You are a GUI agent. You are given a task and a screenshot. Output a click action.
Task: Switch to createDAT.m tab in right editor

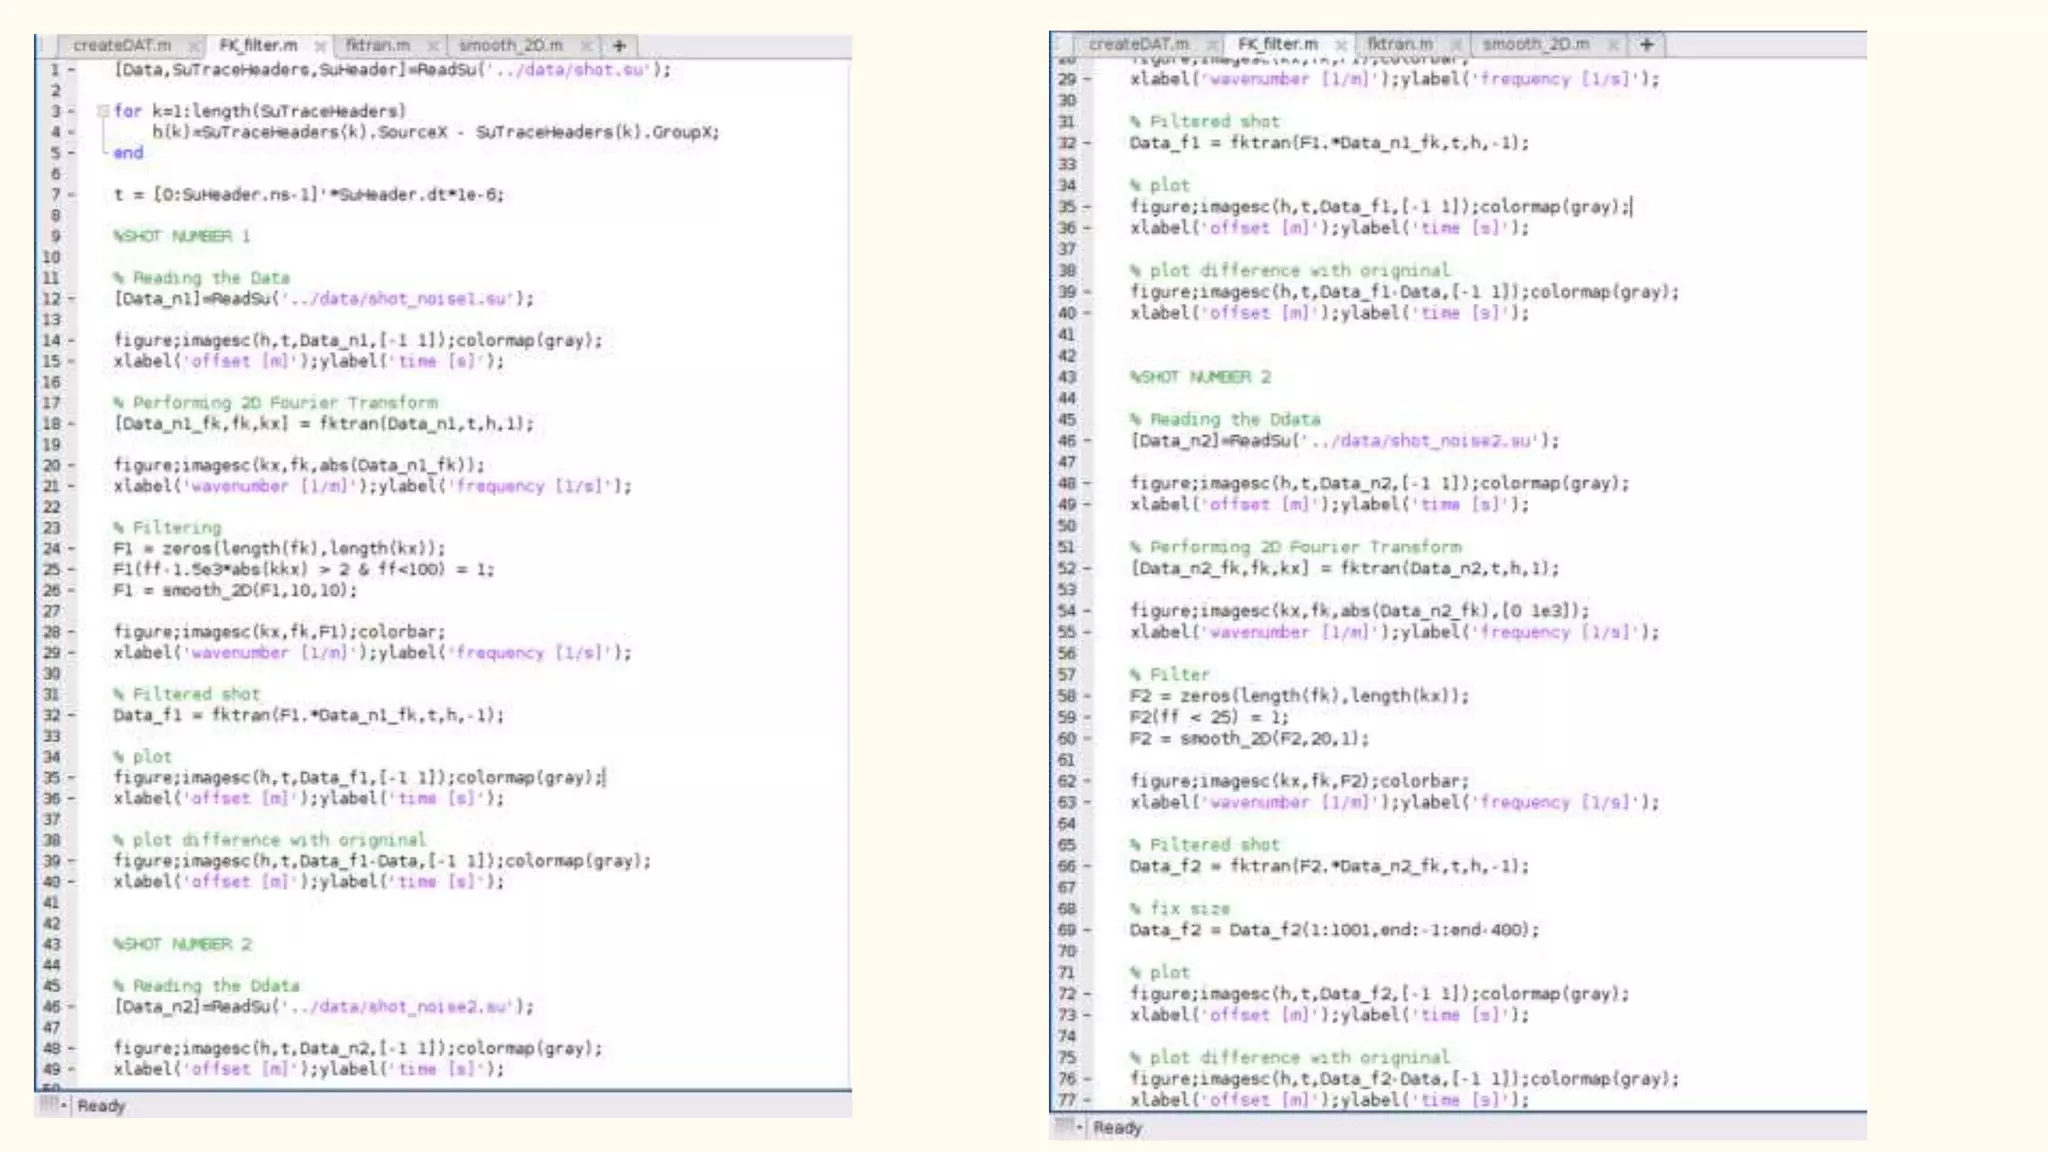[1138, 45]
